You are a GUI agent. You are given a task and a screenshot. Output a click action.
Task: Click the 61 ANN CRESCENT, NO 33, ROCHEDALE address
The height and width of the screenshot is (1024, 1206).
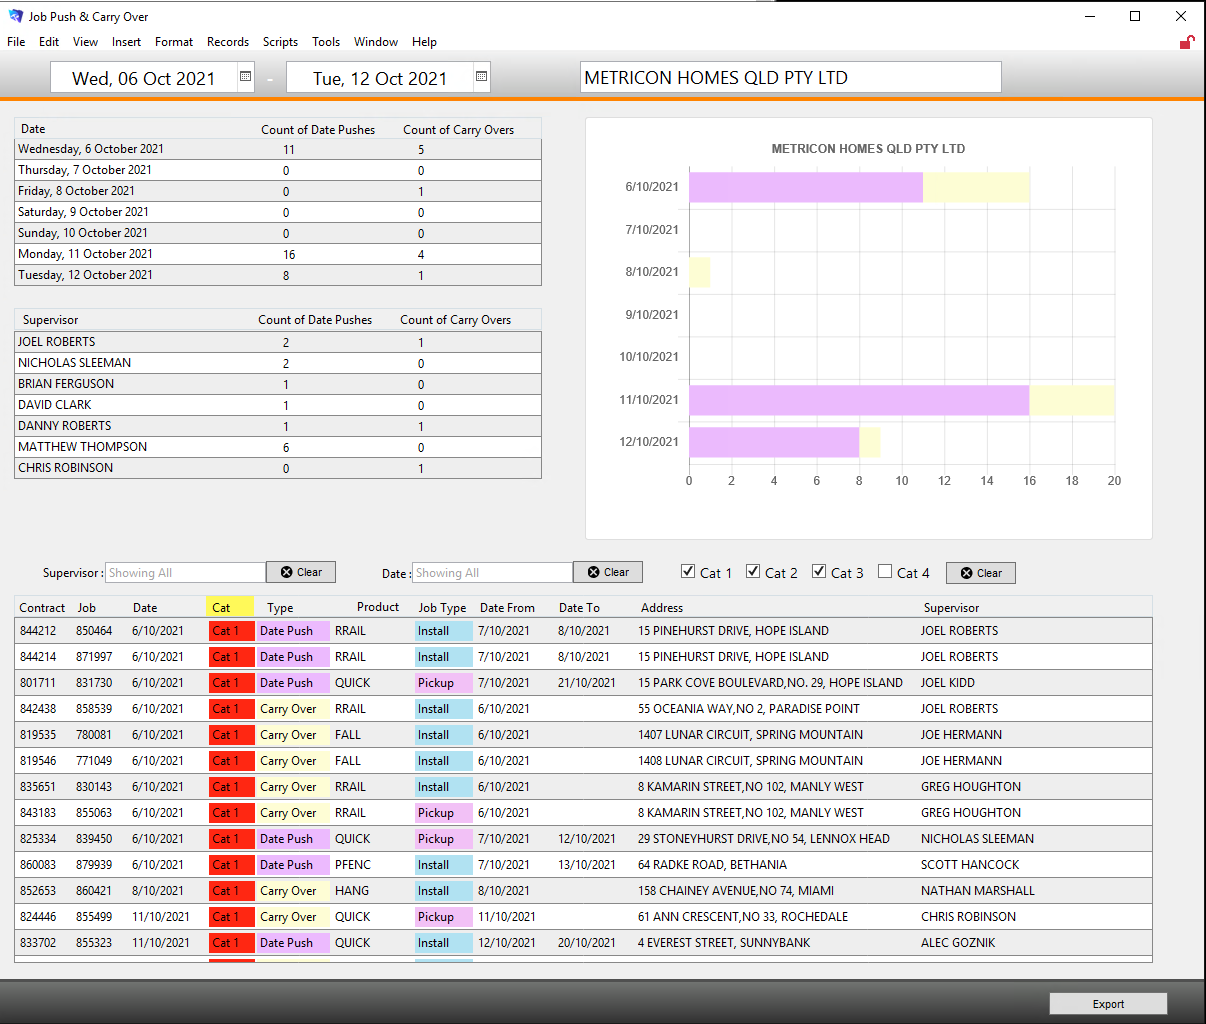click(743, 917)
